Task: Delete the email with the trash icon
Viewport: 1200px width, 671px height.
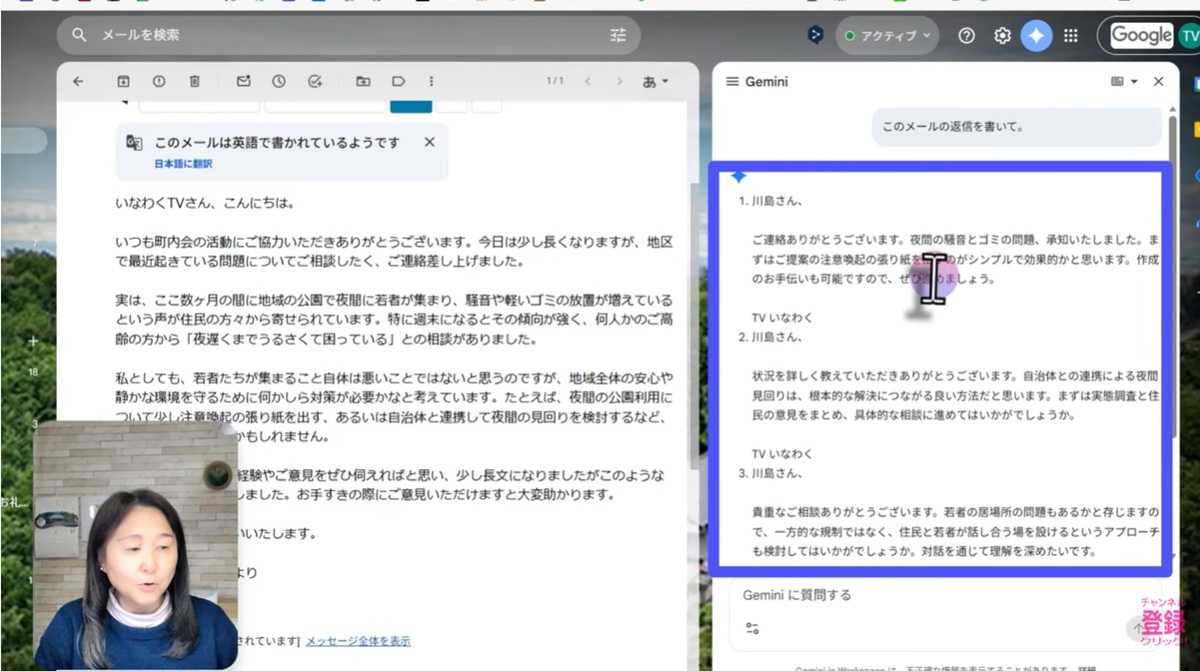Action: pos(195,82)
